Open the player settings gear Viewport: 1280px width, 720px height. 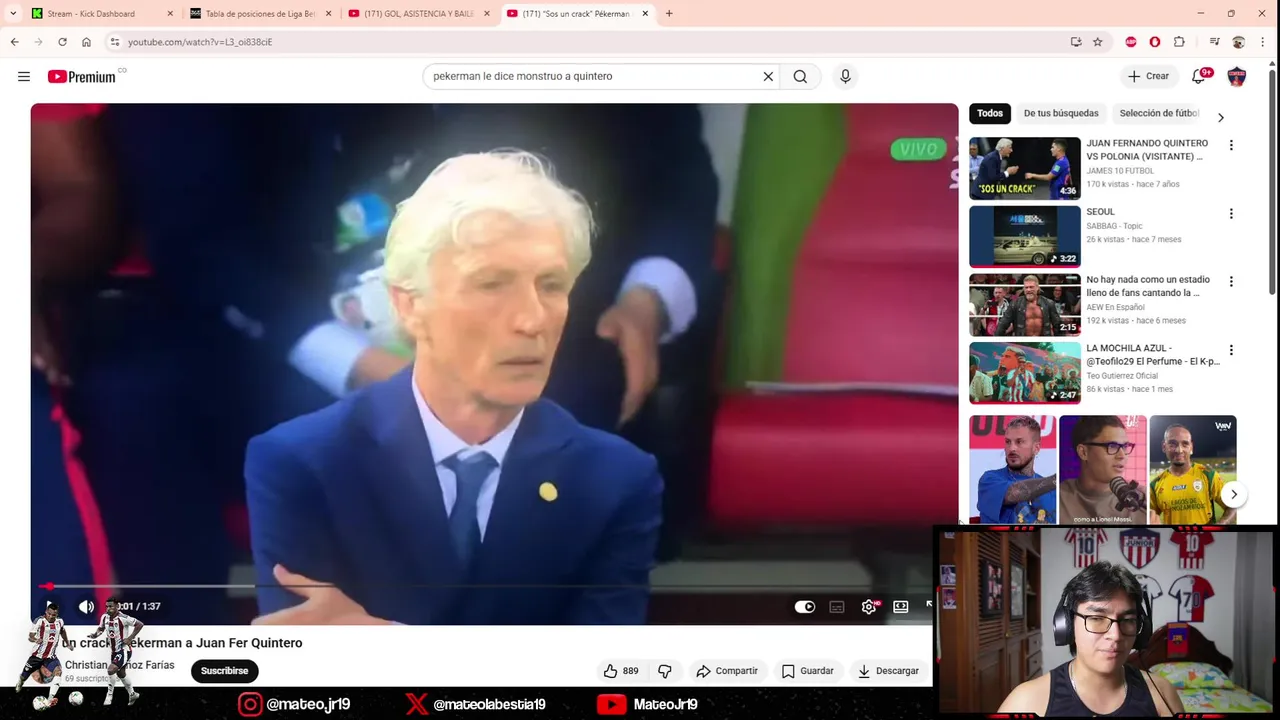coord(869,607)
